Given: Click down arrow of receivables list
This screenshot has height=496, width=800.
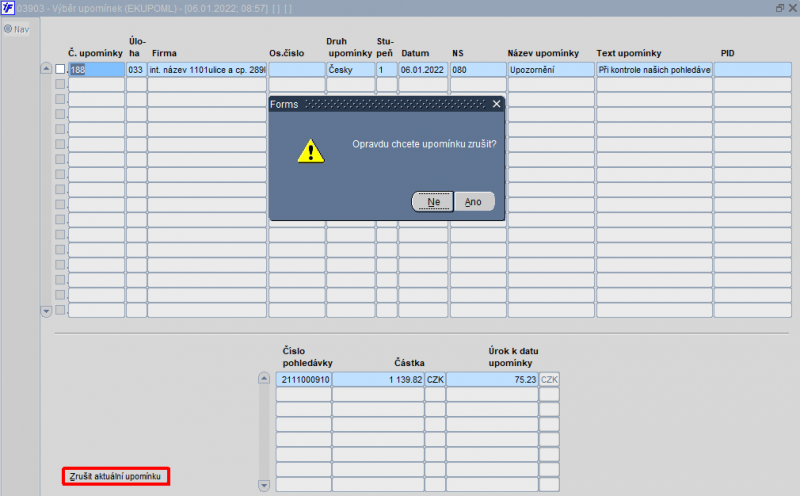Looking at the screenshot, I should coord(264,485).
